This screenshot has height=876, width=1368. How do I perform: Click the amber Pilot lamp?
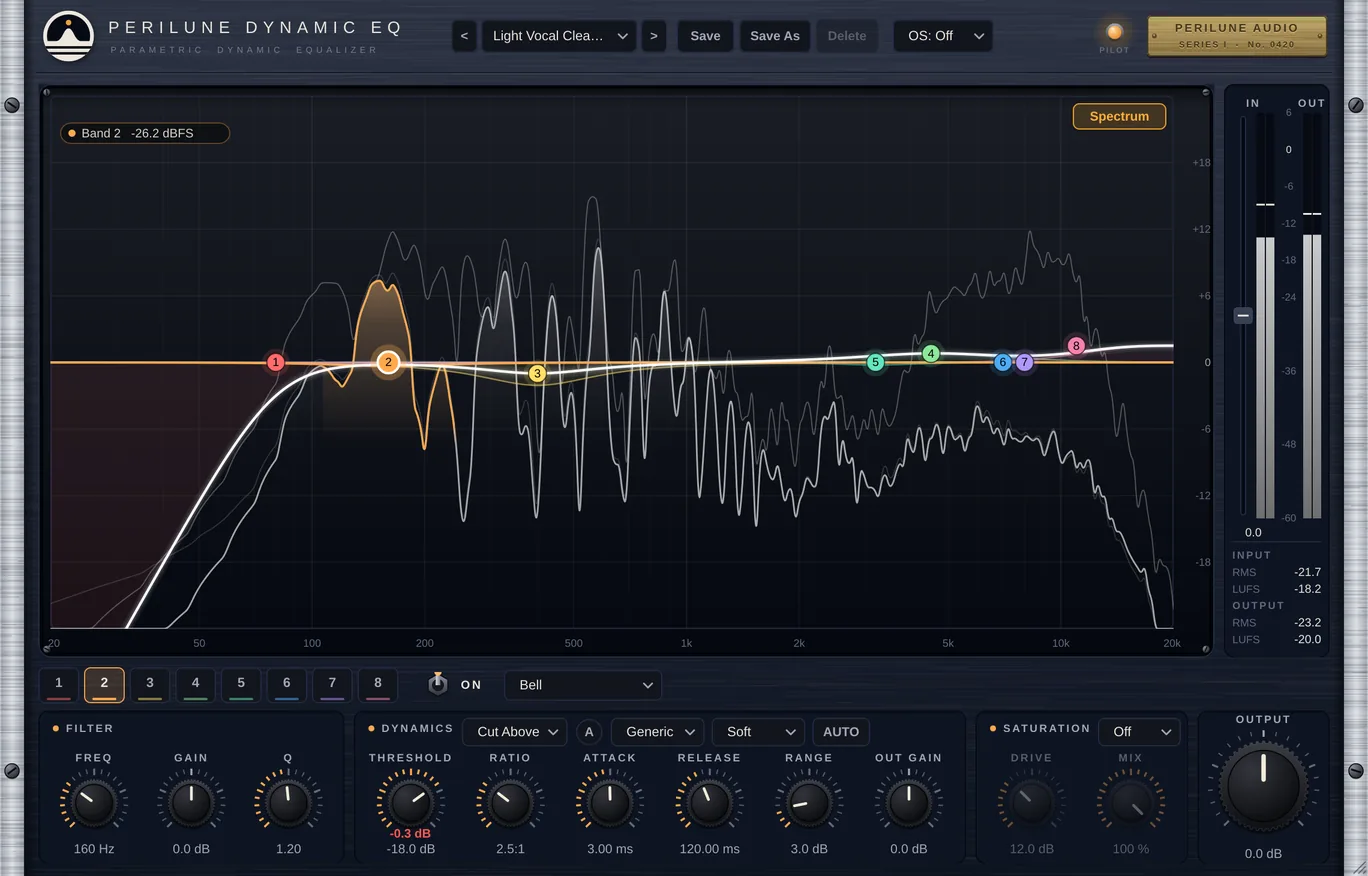tap(1114, 32)
